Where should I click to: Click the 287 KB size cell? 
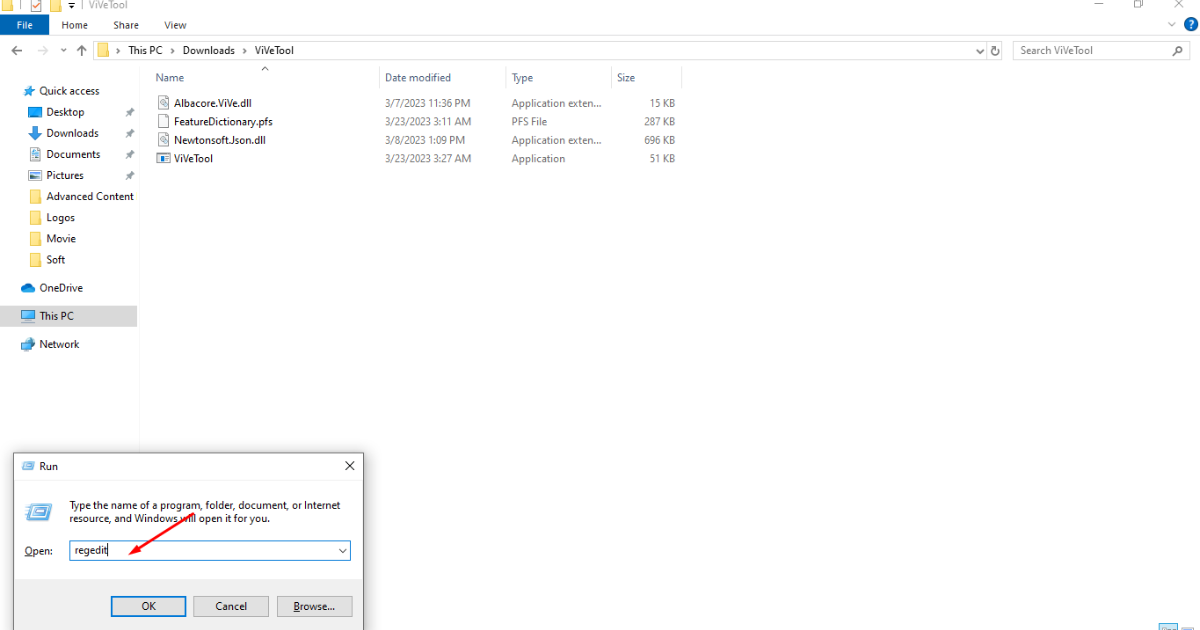pos(660,122)
